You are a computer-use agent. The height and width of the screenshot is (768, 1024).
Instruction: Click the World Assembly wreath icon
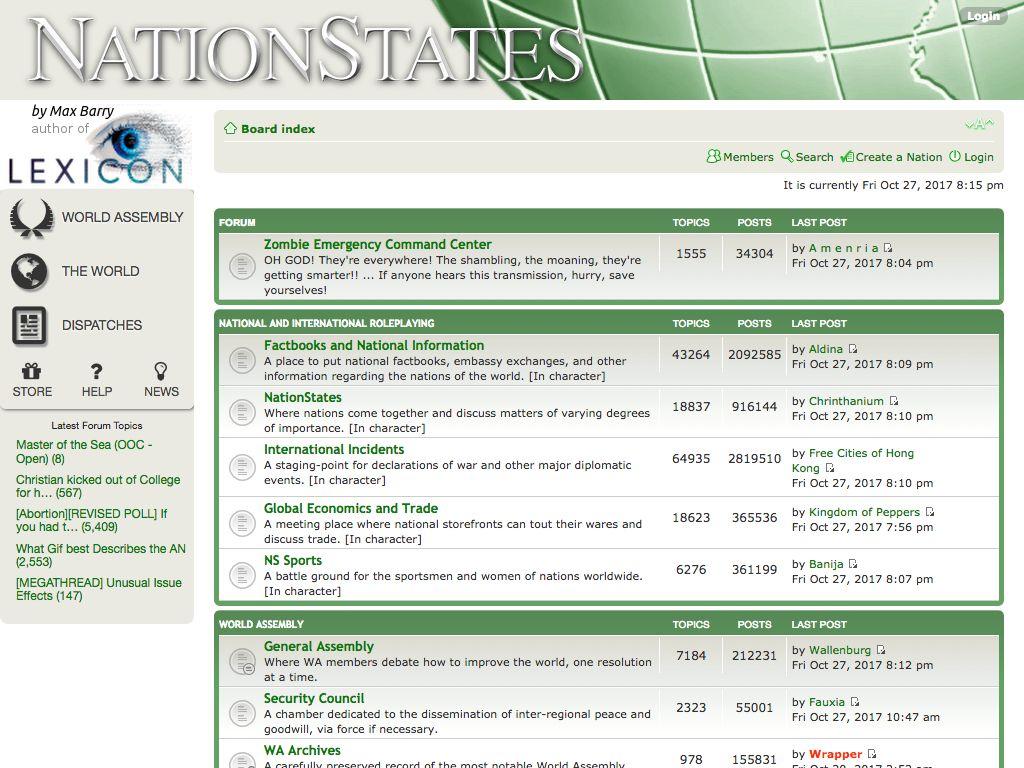pyautogui.click(x=31, y=217)
